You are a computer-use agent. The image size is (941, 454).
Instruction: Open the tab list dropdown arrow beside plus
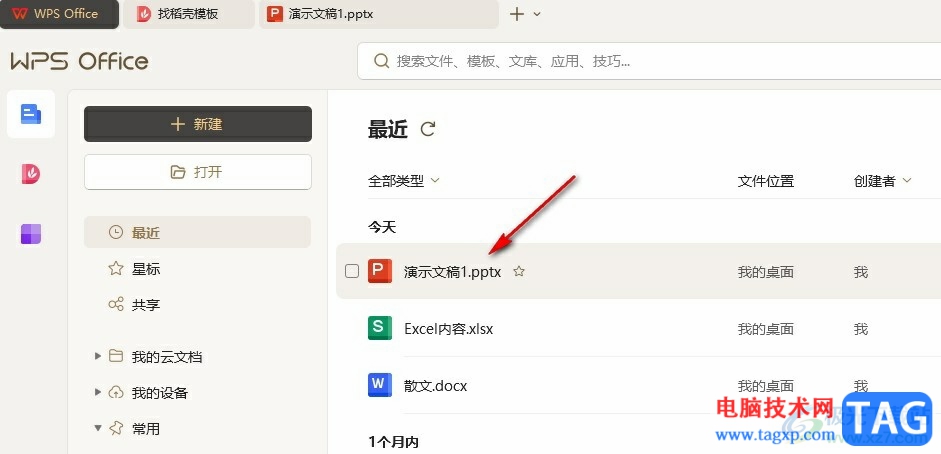pos(537,14)
